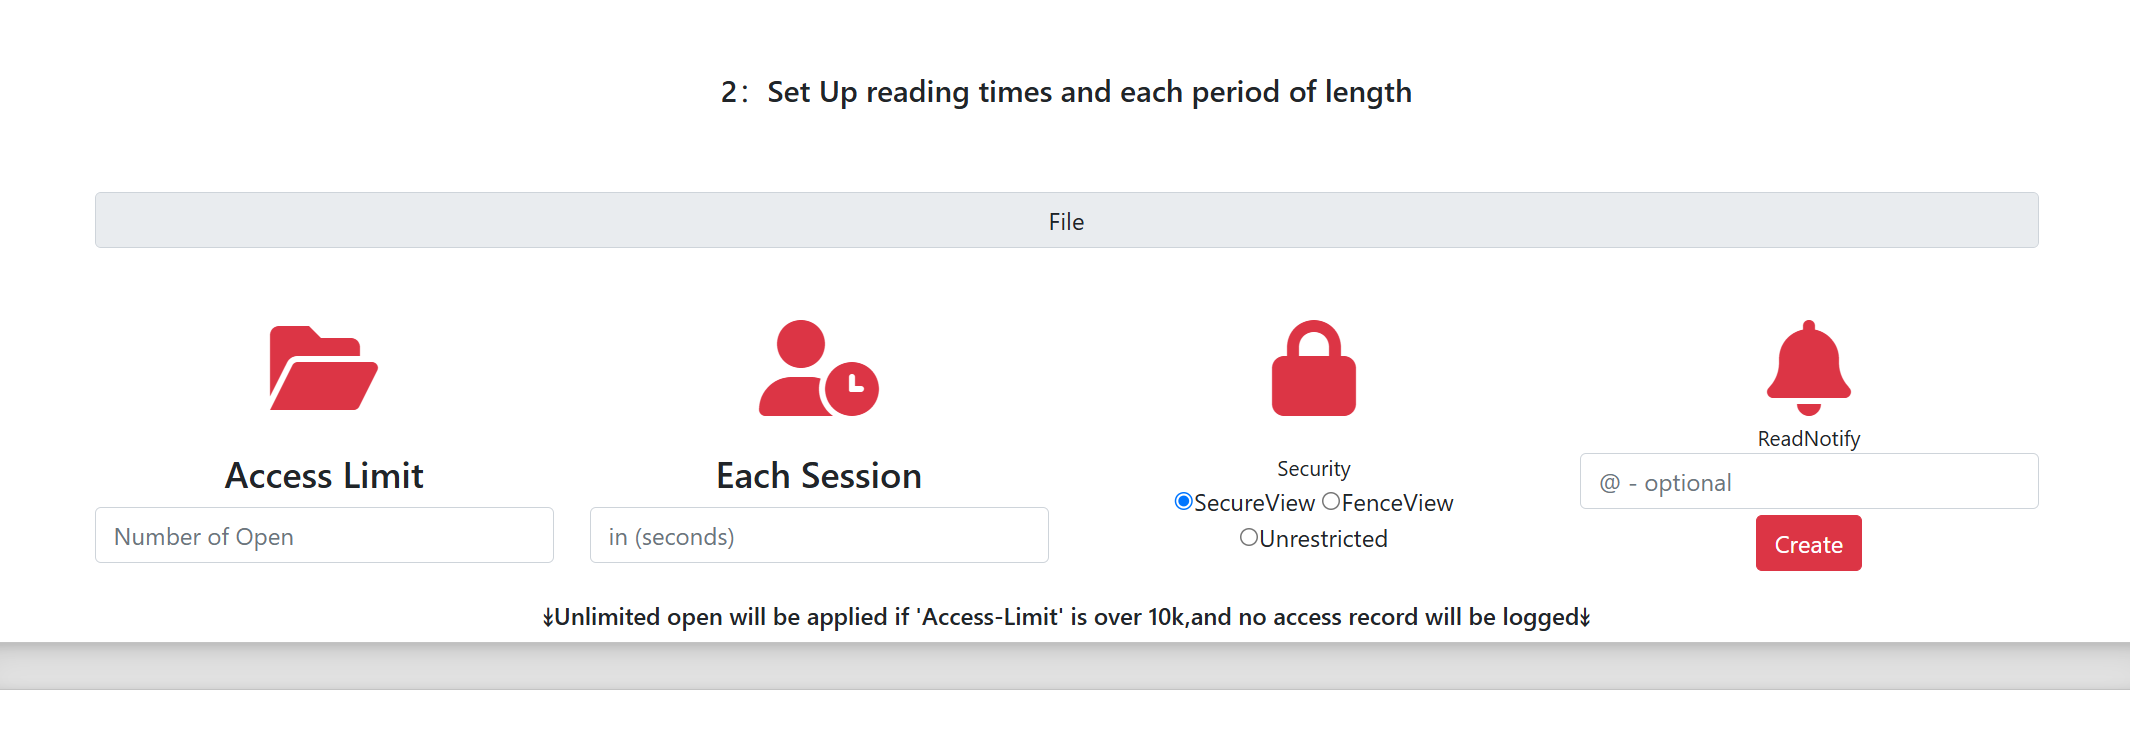Click the red open folder icon
The width and height of the screenshot is (2130, 751).
[x=323, y=368]
